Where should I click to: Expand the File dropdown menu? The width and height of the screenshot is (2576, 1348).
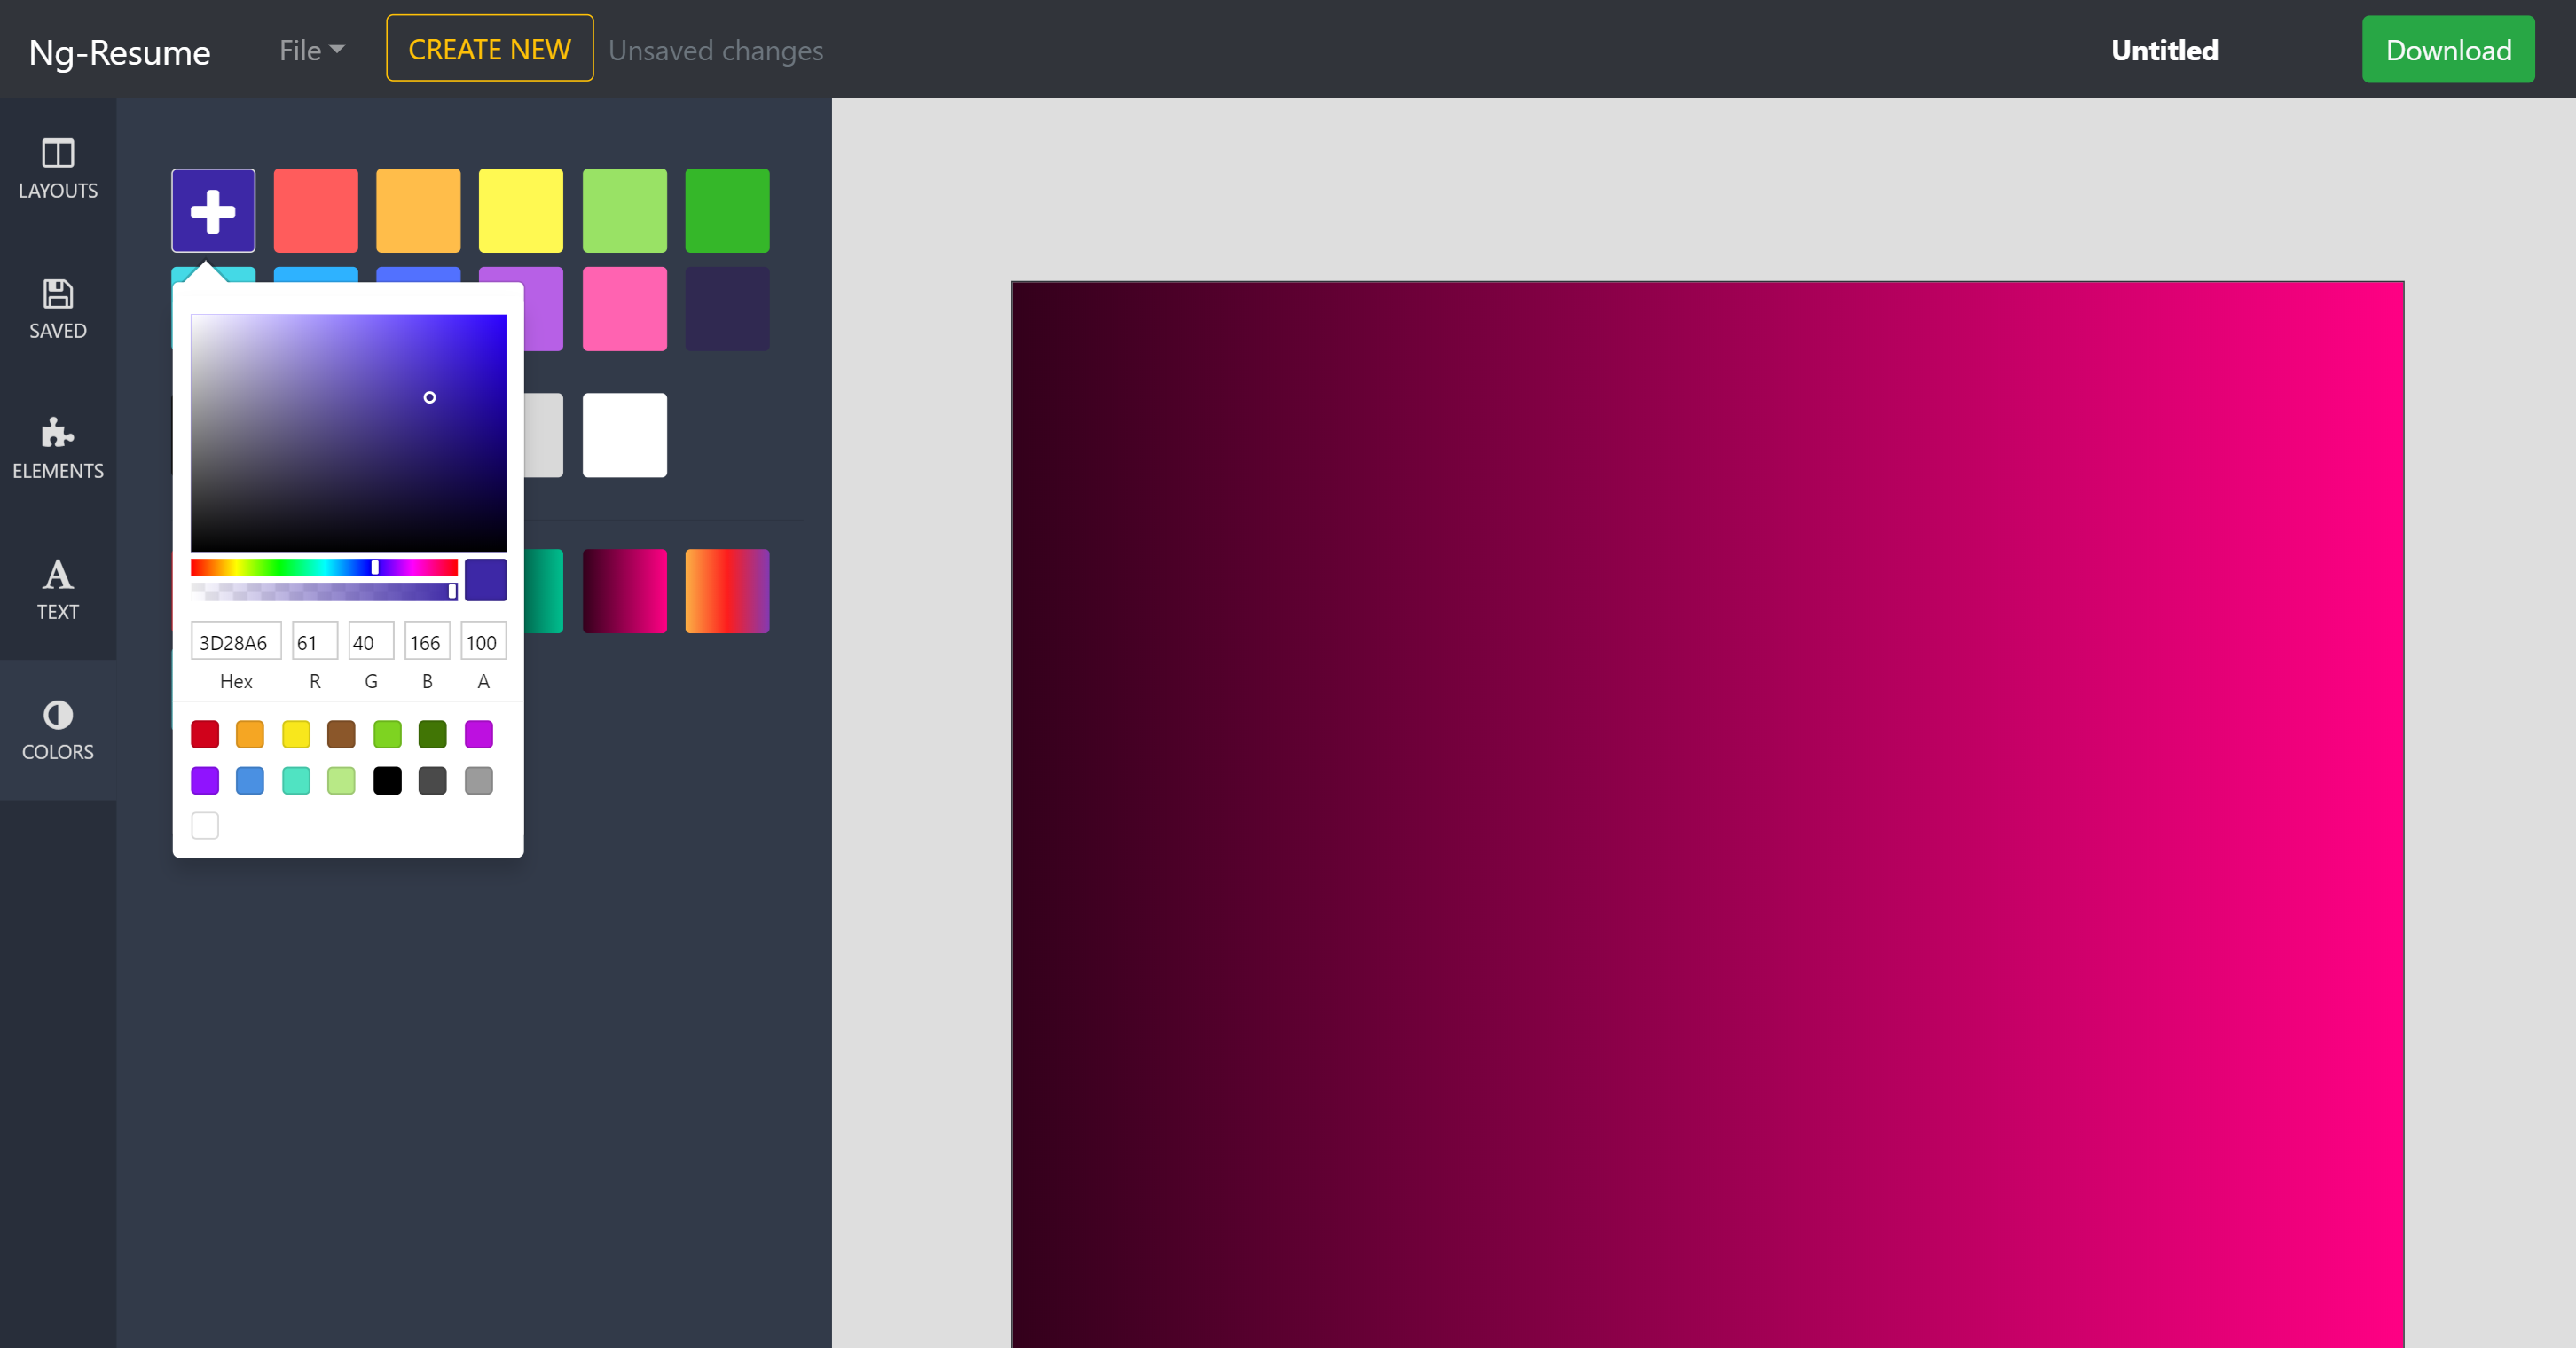pos(311,50)
